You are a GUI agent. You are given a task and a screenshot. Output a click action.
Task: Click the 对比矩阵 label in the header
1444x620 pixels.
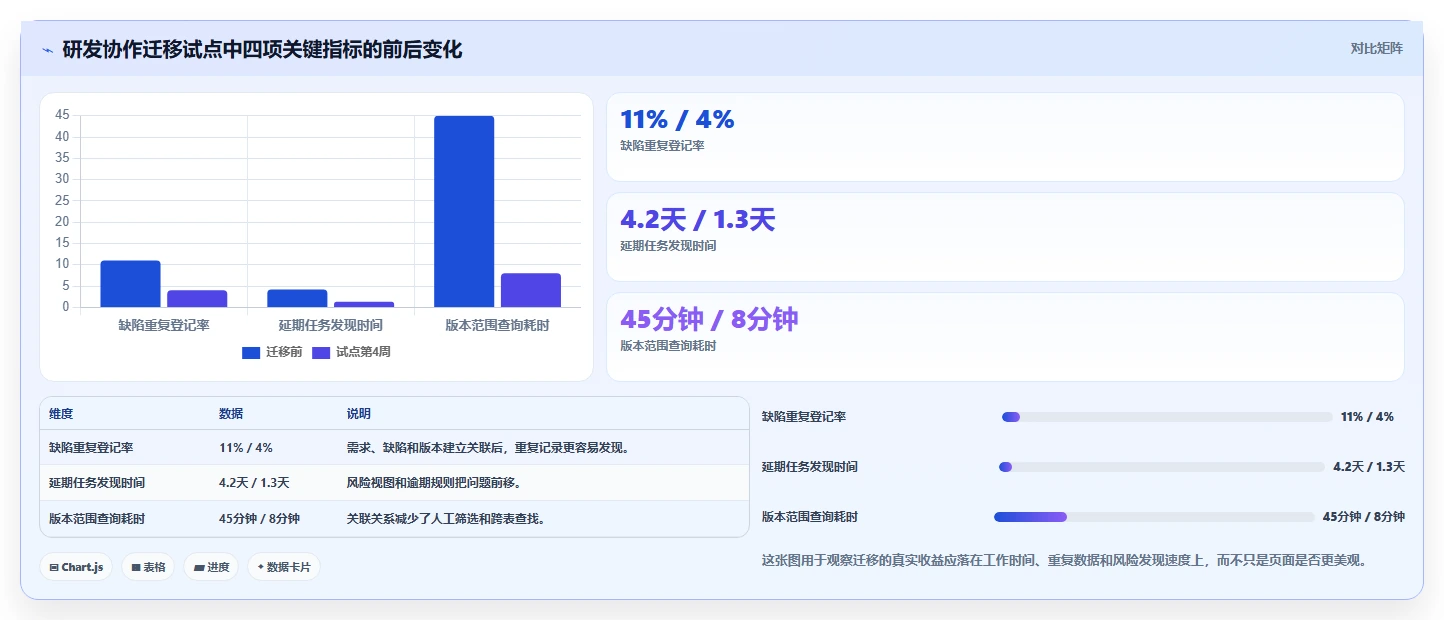tap(1376, 48)
